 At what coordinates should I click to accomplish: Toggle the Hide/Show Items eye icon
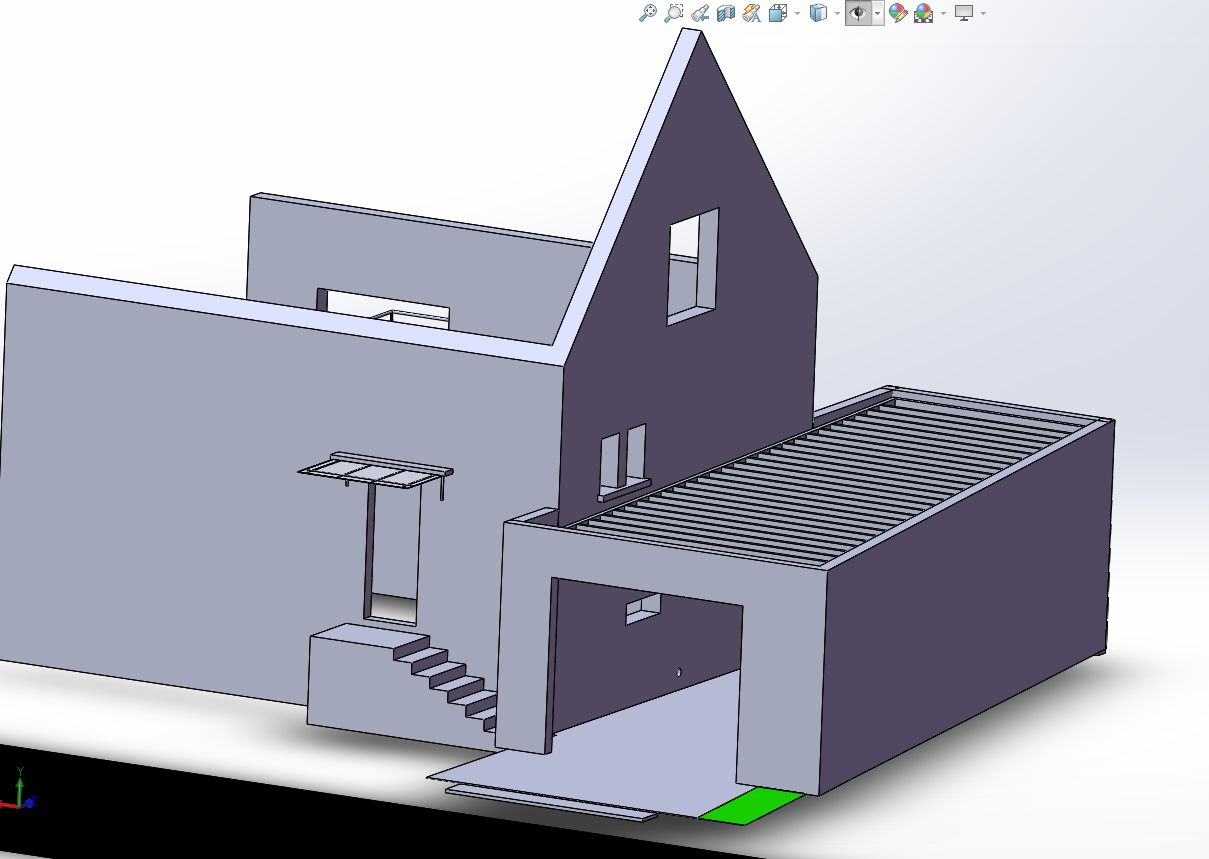click(858, 13)
